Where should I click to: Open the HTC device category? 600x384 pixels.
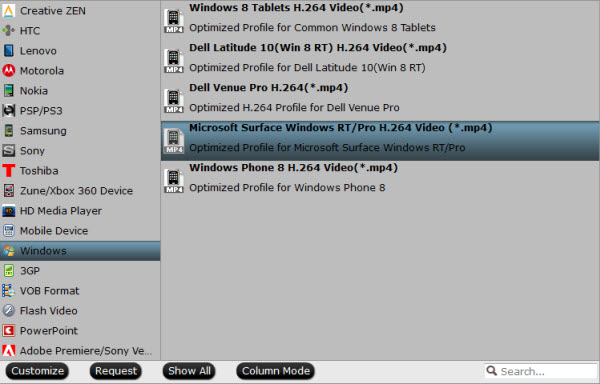pos(80,31)
